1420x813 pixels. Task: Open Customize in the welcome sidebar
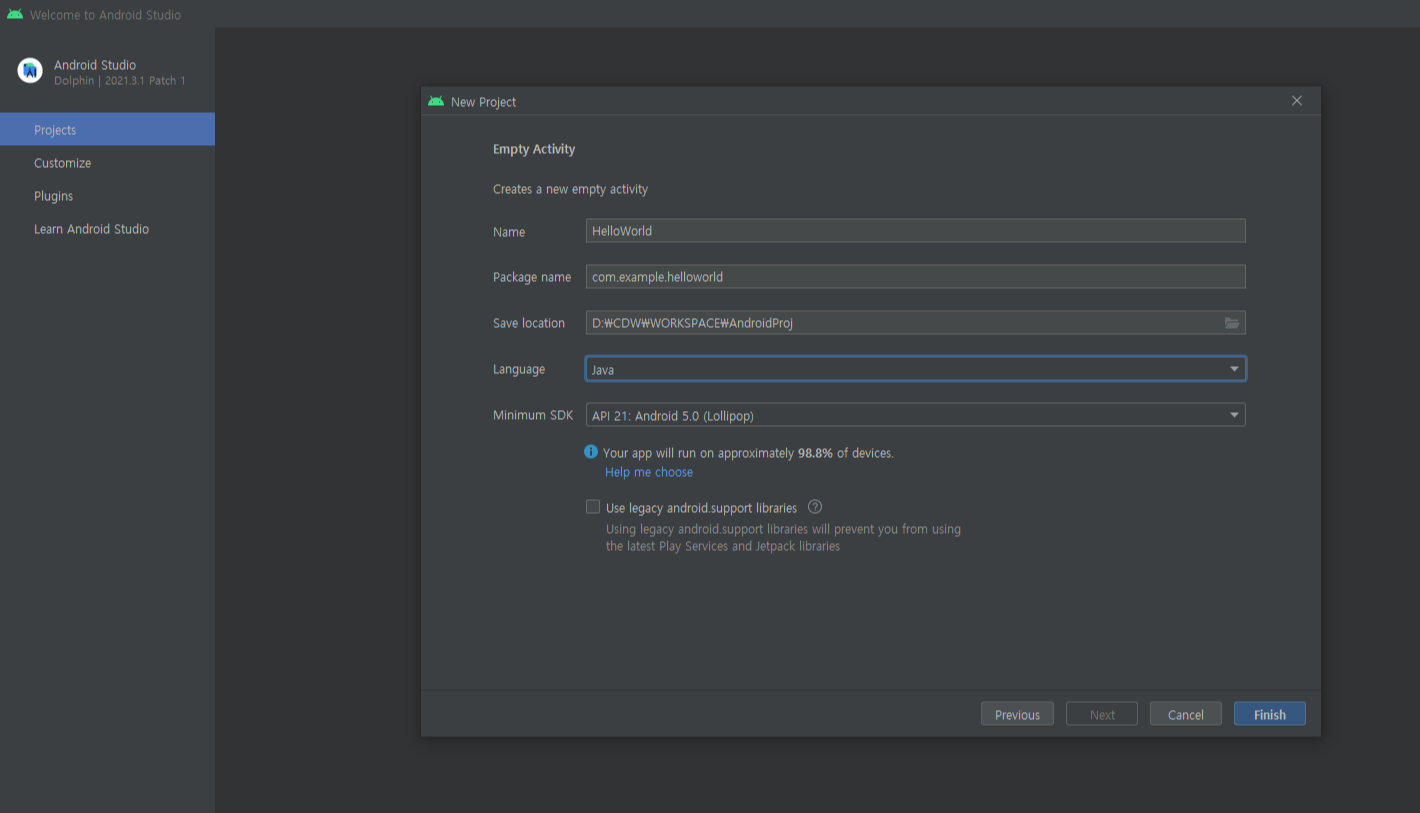(x=107, y=163)
